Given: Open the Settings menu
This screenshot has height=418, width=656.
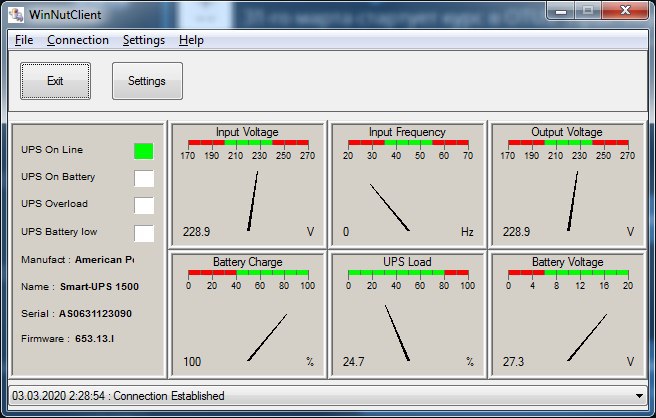Looking at the screenshot, I should pyautogui.click(x=144, y=40).
